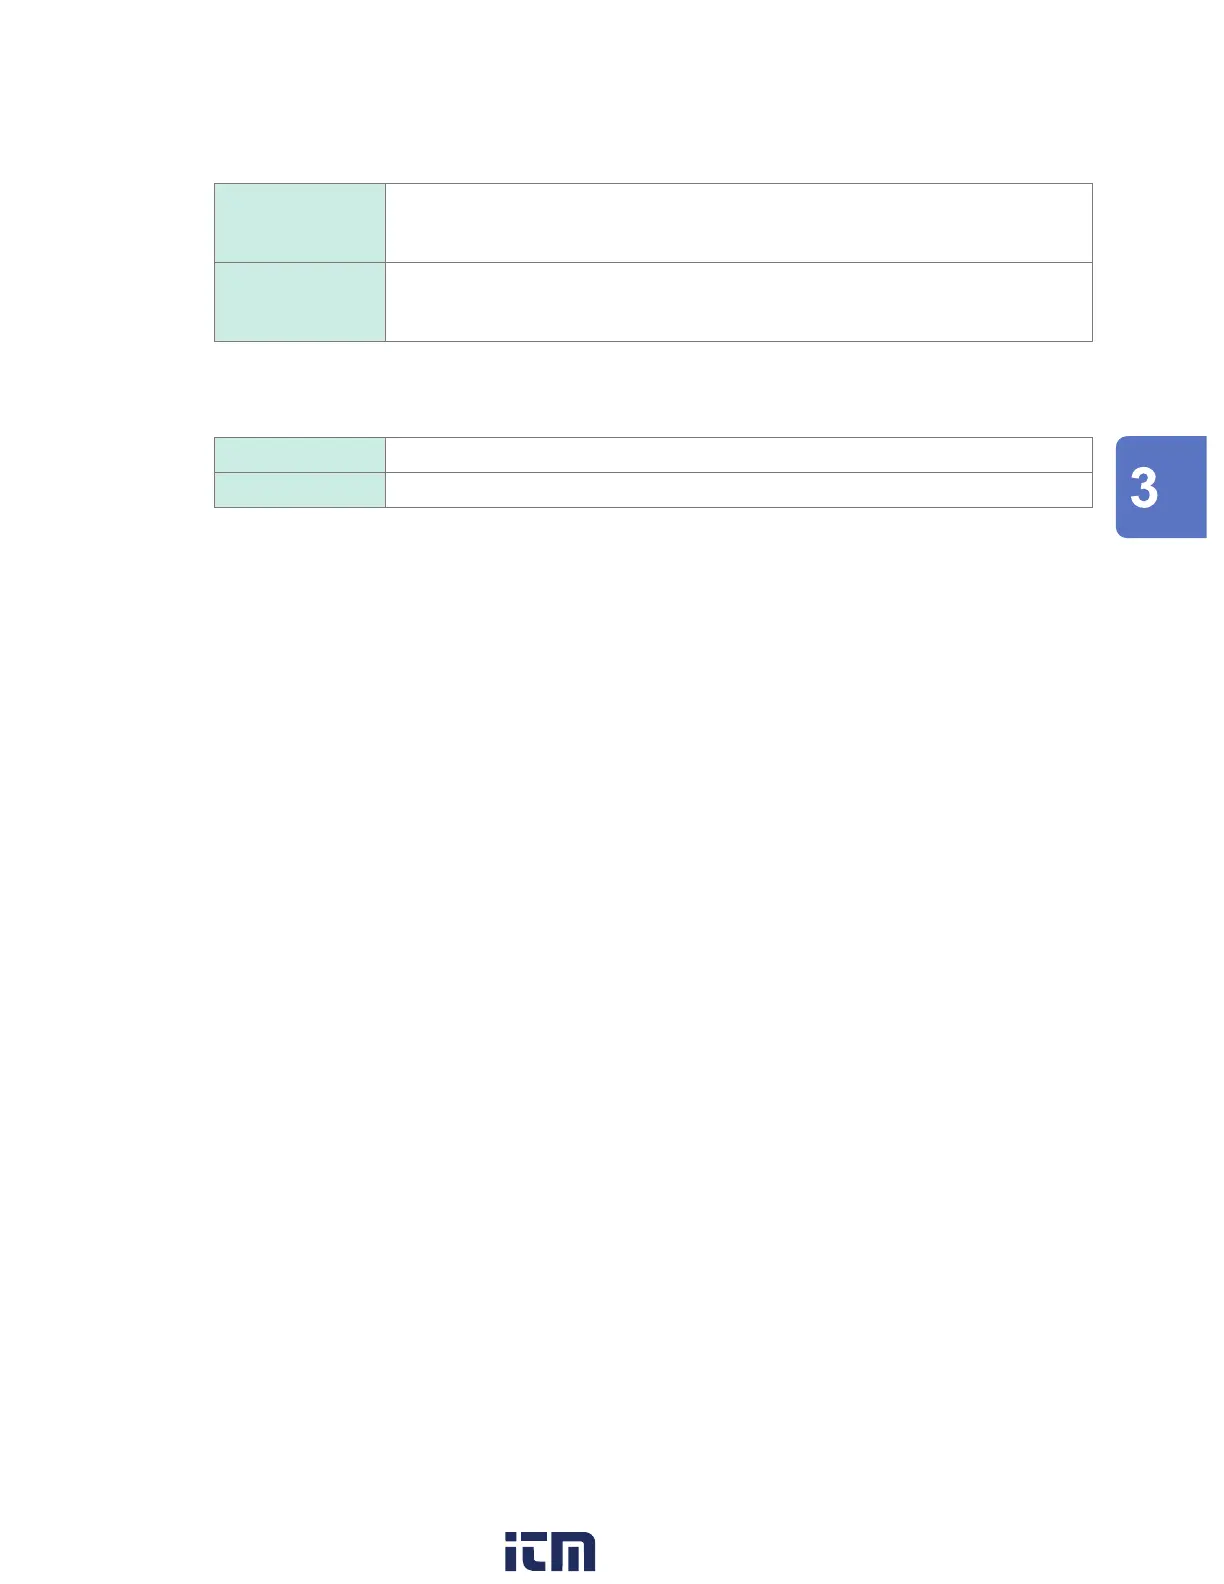1224x1584 pixels.
Task: Click the empty page area above the upper table
Action: 650,100
